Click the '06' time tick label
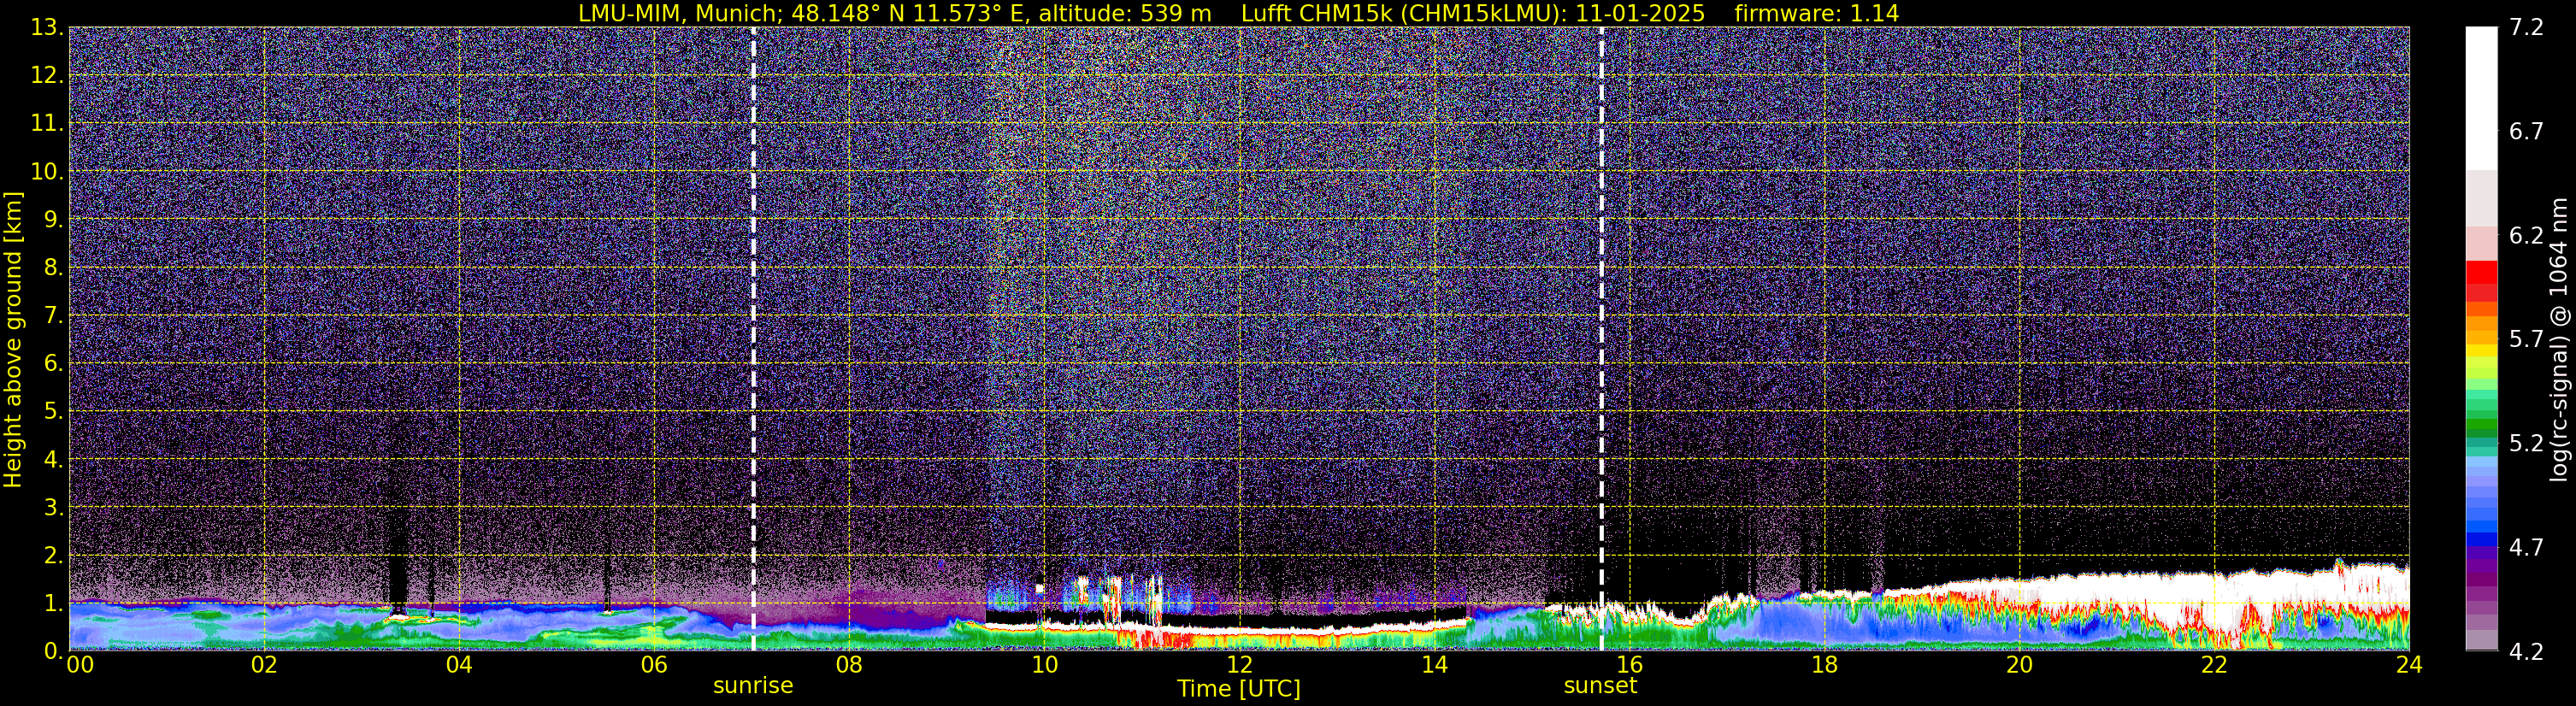 coord(654,665)
